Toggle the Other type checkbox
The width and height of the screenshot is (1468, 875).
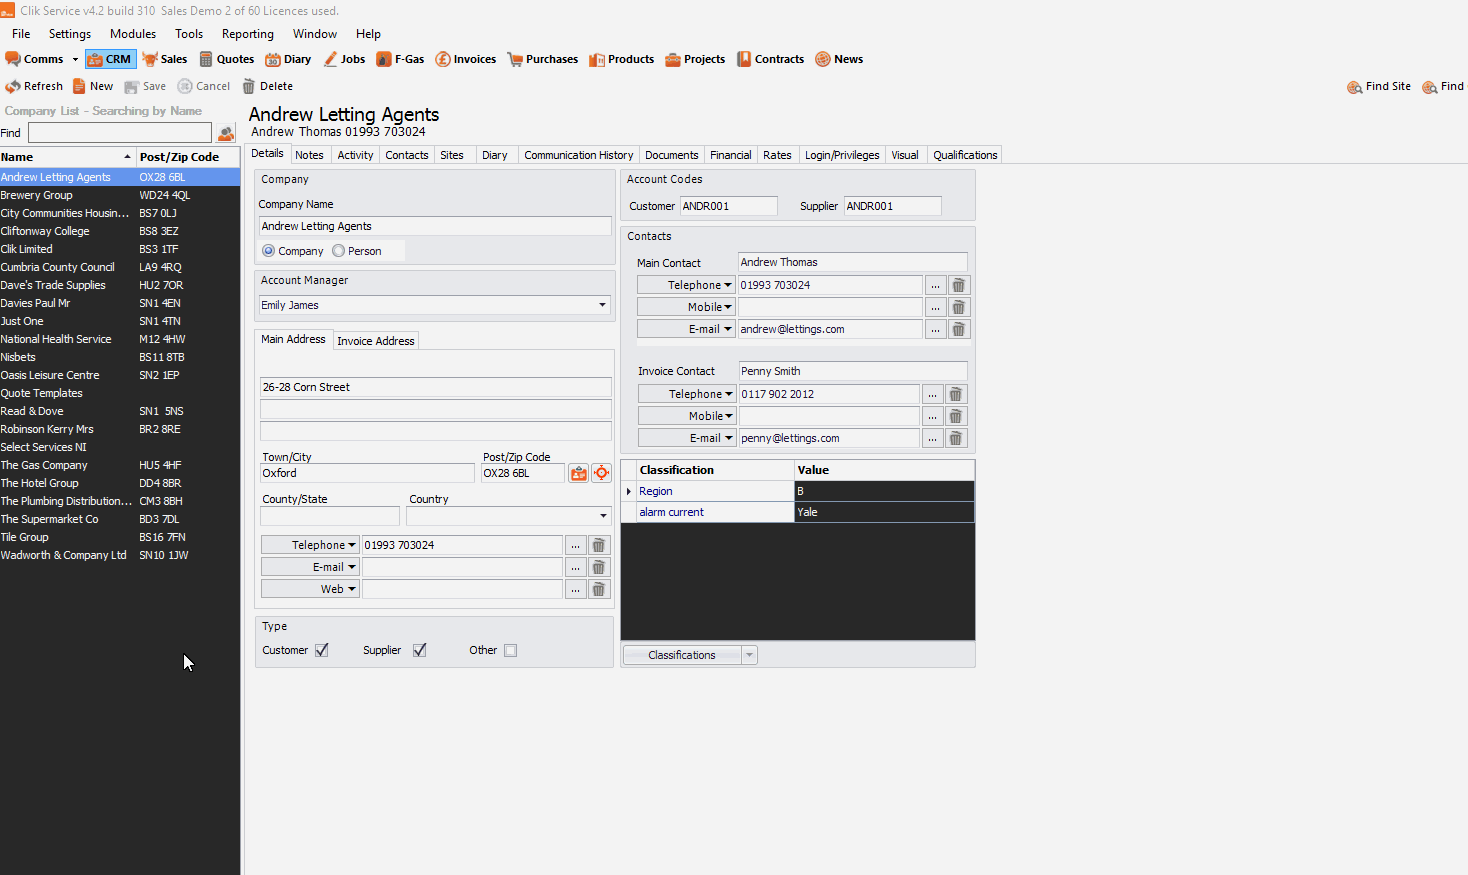click(511, 650)
